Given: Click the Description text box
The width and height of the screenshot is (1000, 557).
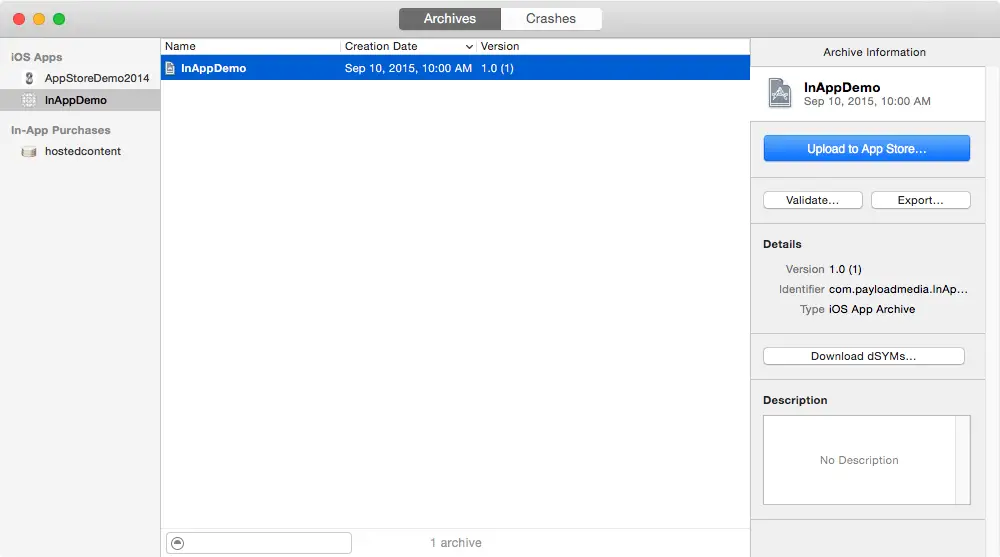Looking at the screenshot, I should [858, 460].
